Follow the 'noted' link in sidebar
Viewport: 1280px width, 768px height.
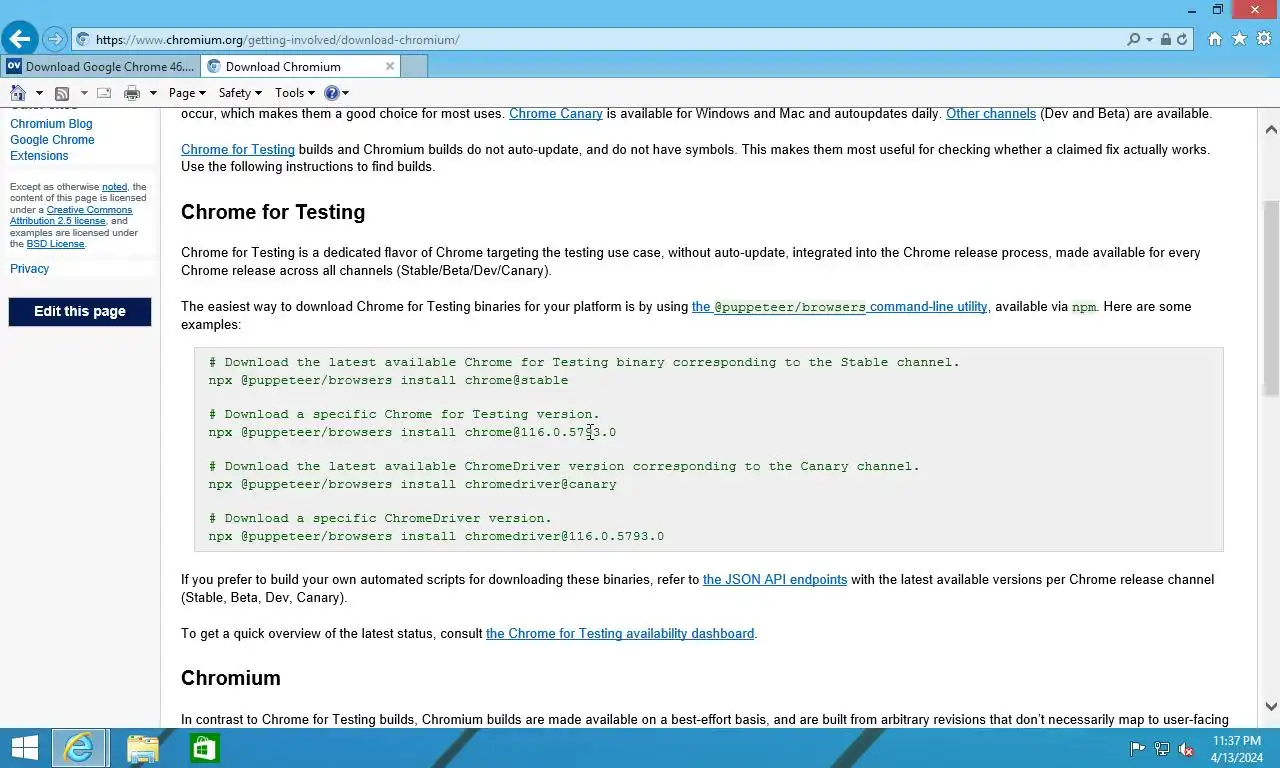pyautogui.click(x=114, y=187)
